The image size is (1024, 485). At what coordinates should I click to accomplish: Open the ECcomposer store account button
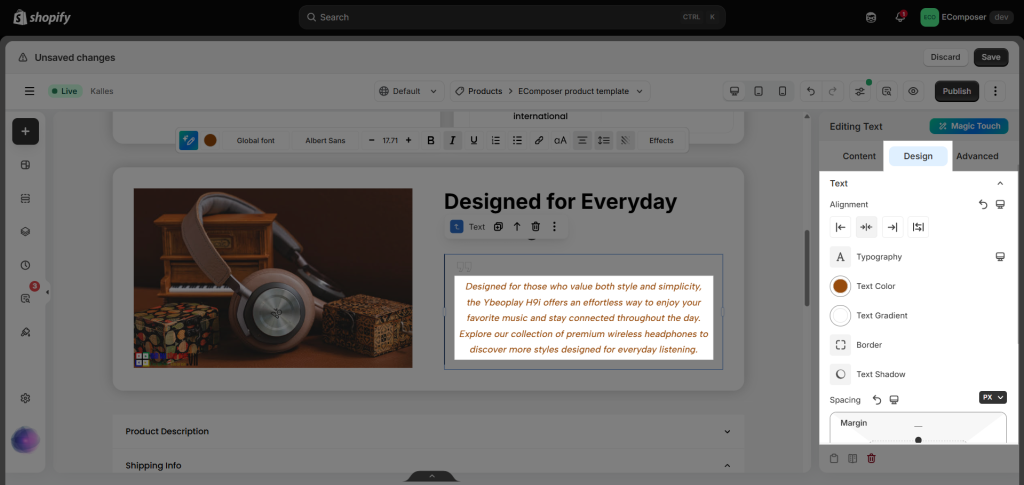(967, 17)
